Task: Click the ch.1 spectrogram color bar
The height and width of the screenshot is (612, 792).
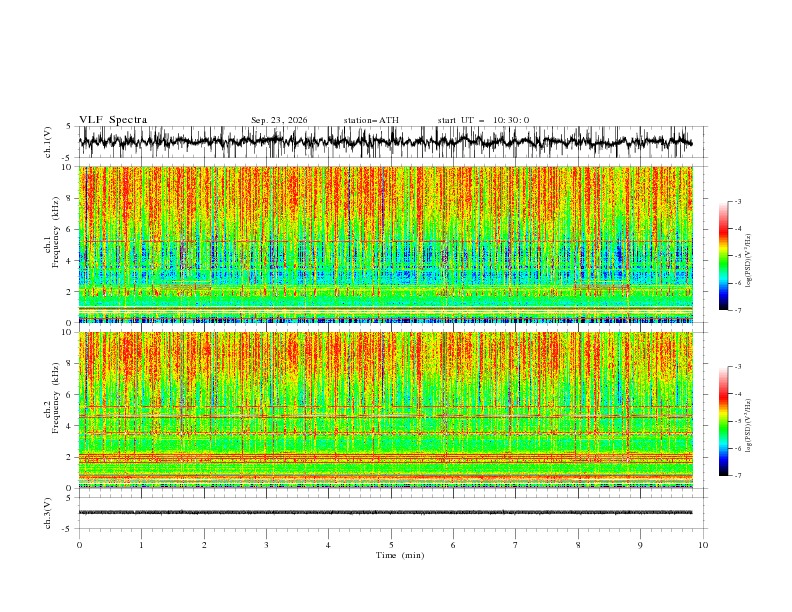Action: coord(723,255)
